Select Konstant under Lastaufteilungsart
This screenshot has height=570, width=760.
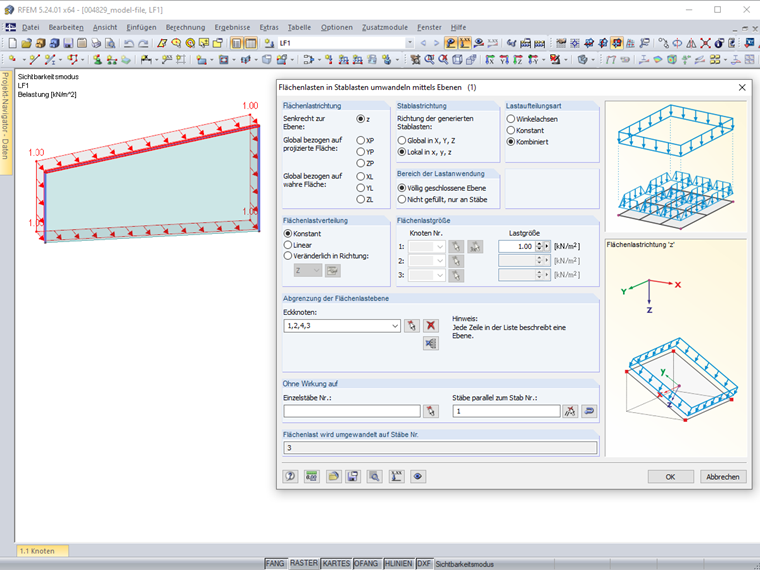pyautogui.click(x=510, y=130)
